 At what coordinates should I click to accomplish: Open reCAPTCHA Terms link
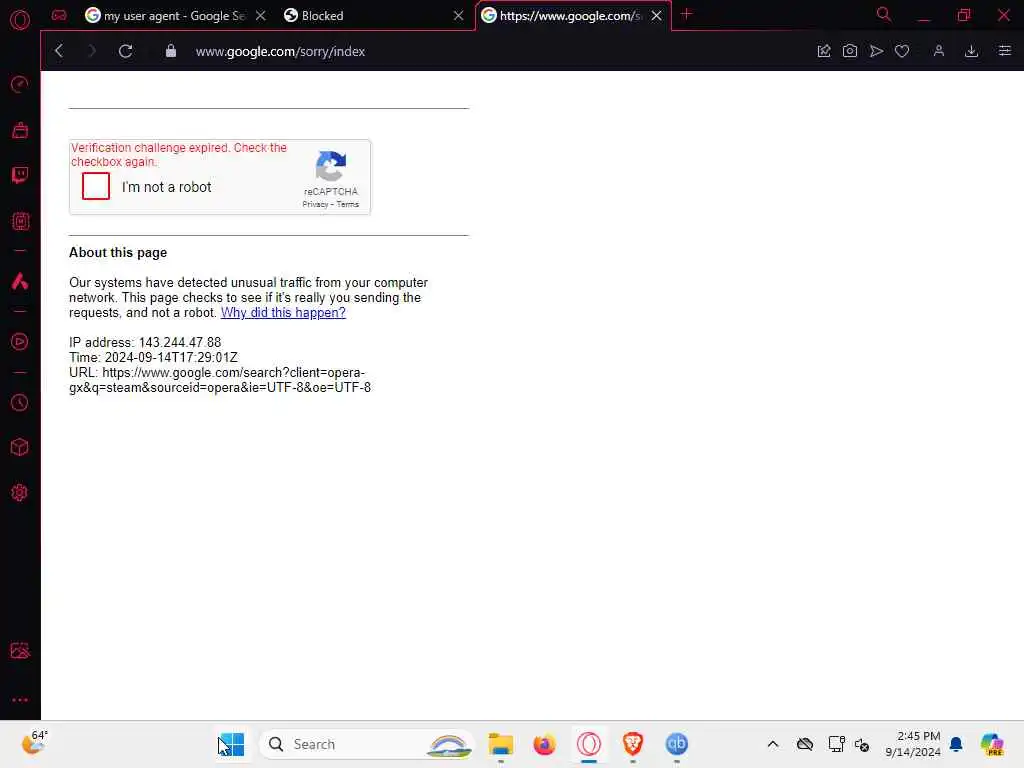click(x=347, y=204)
